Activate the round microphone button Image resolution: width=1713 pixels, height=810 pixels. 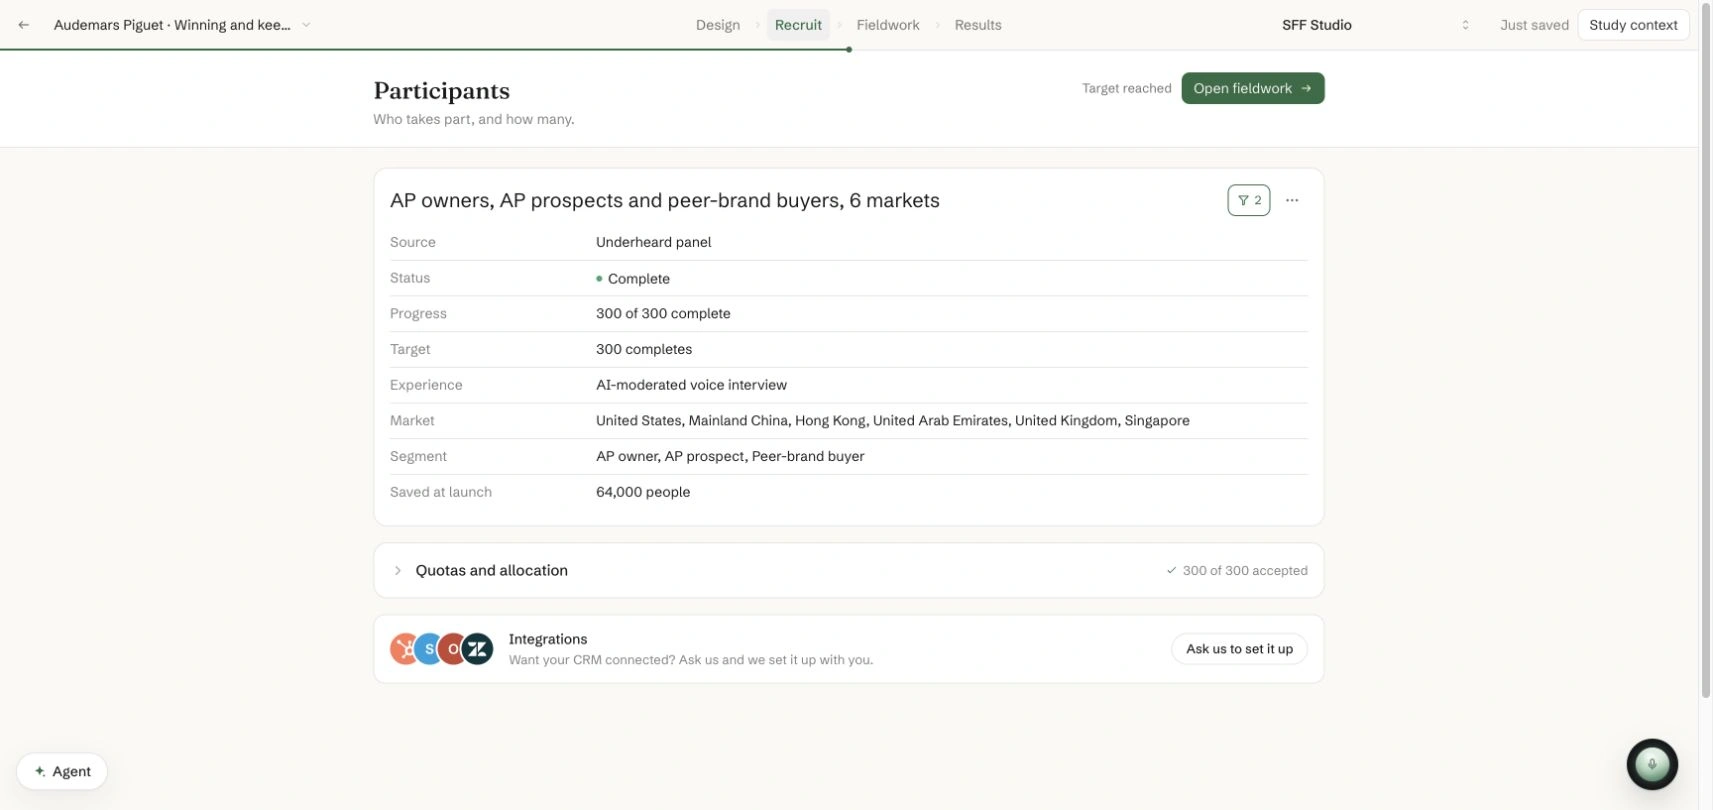tap(1652, 764)
